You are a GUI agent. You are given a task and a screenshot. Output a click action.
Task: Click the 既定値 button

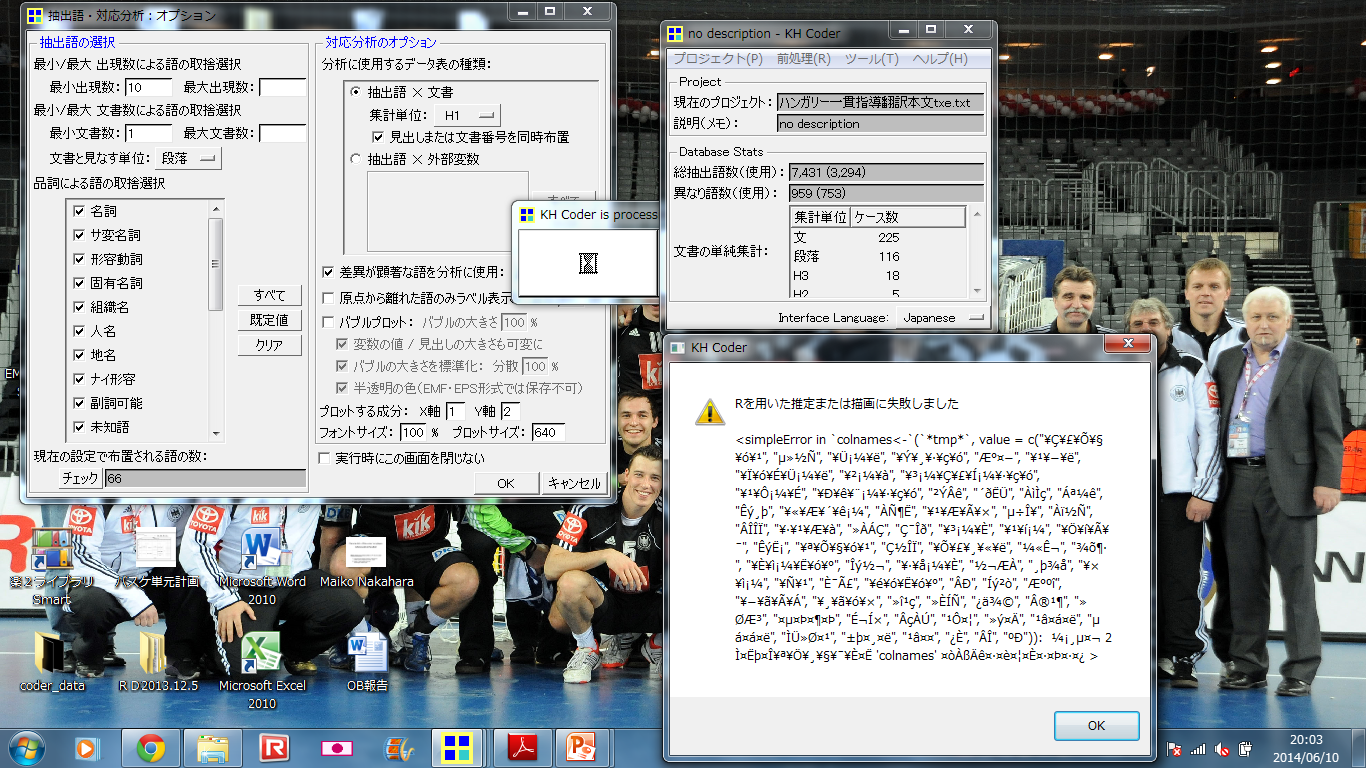[269, 320]
